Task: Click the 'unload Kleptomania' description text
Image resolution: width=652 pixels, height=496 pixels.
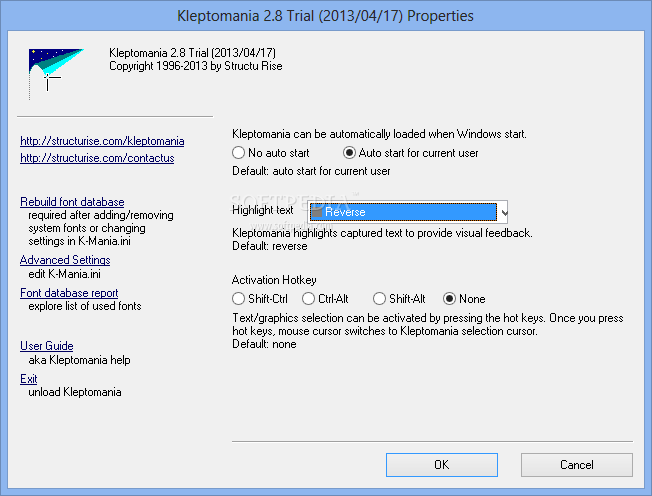Action: (x=75, y=392)
